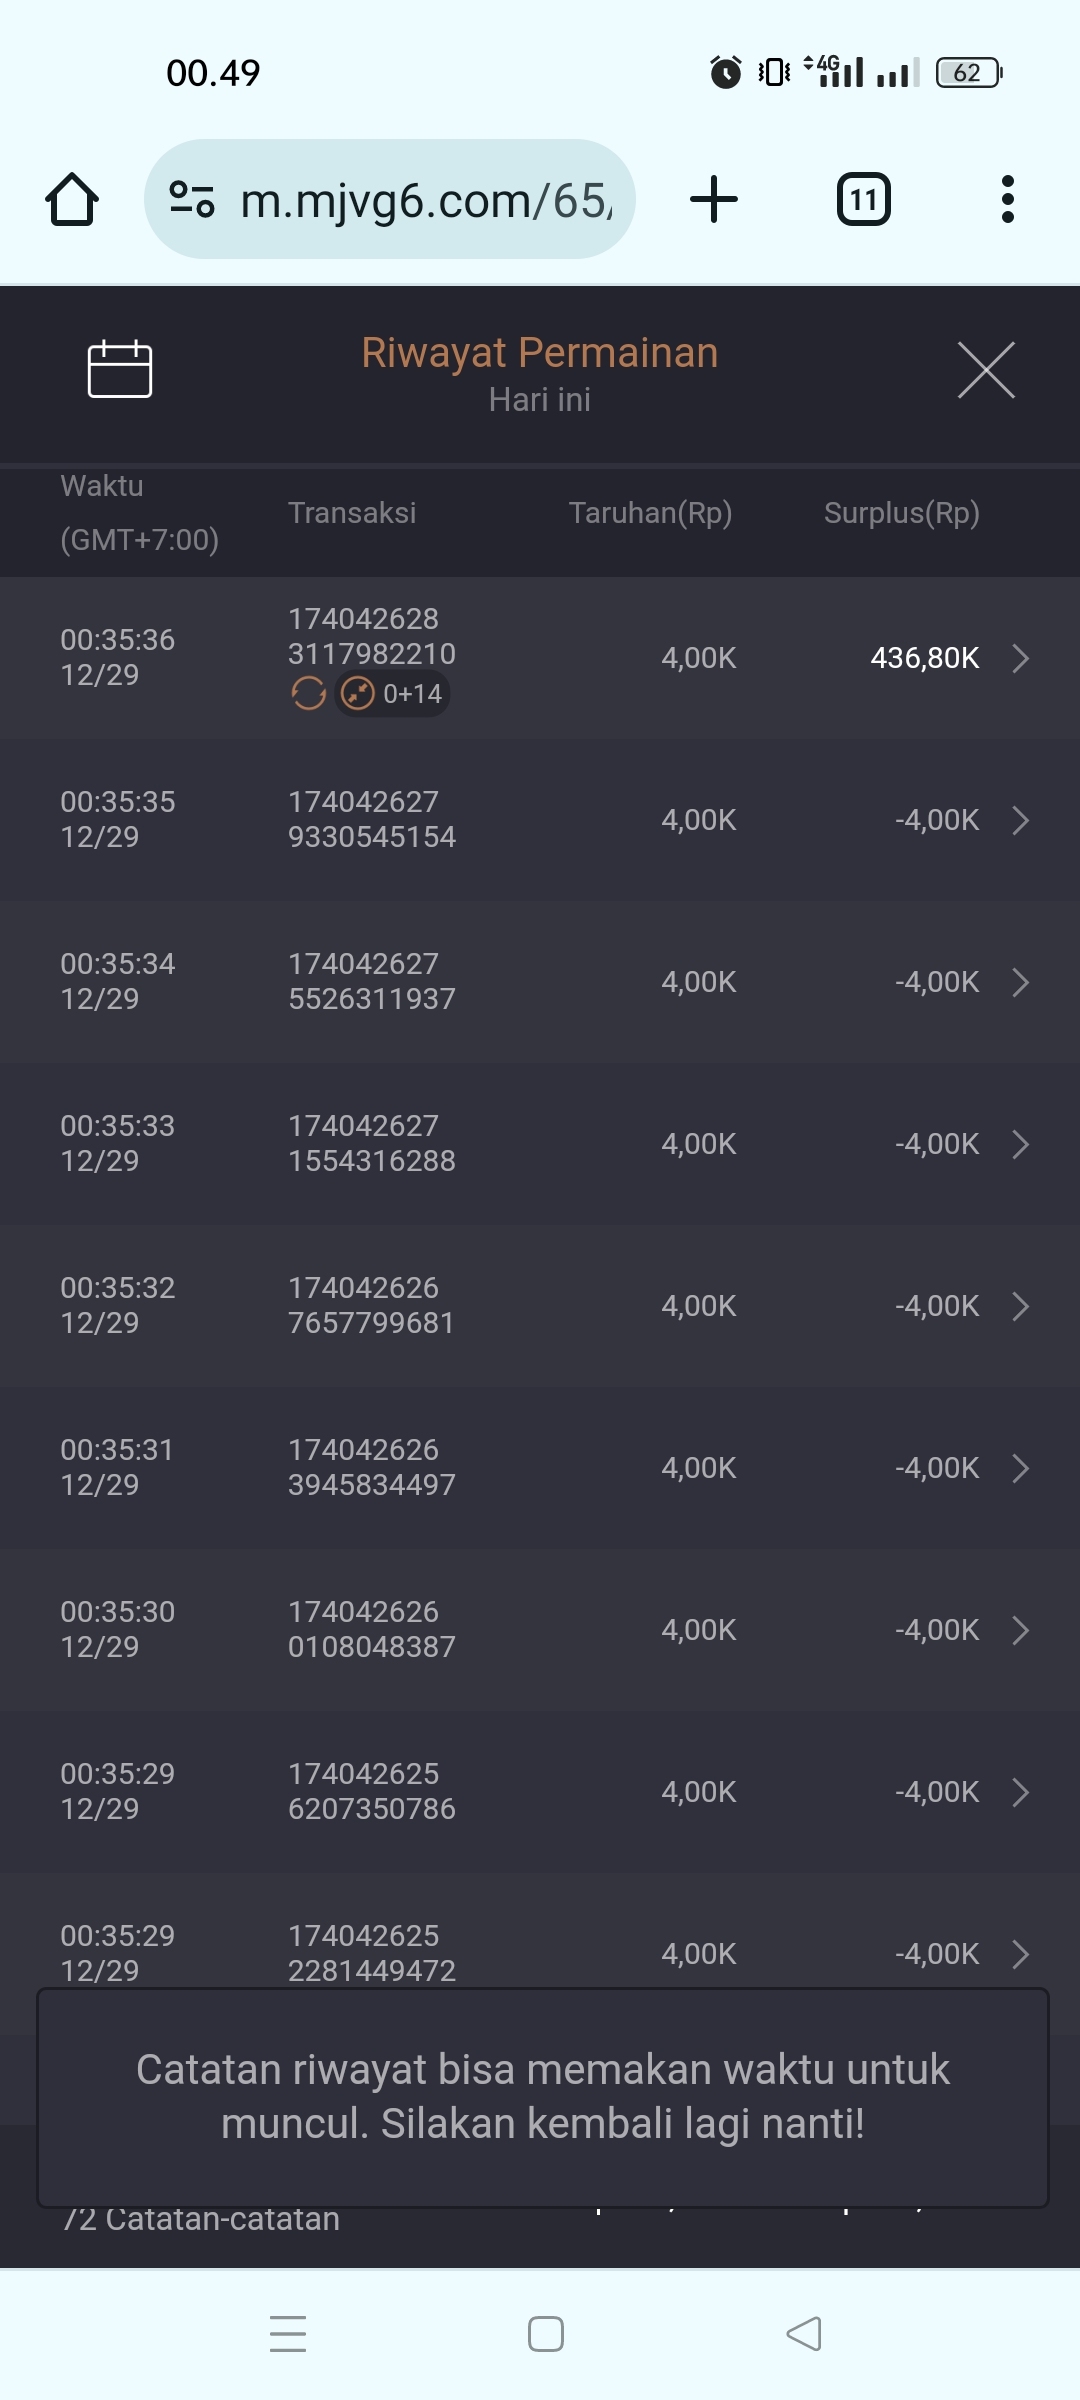The width and height of the screenshot is (1080, 2400).
Task: Tap the 0+14 free spin badge
Action: [393, 693]
